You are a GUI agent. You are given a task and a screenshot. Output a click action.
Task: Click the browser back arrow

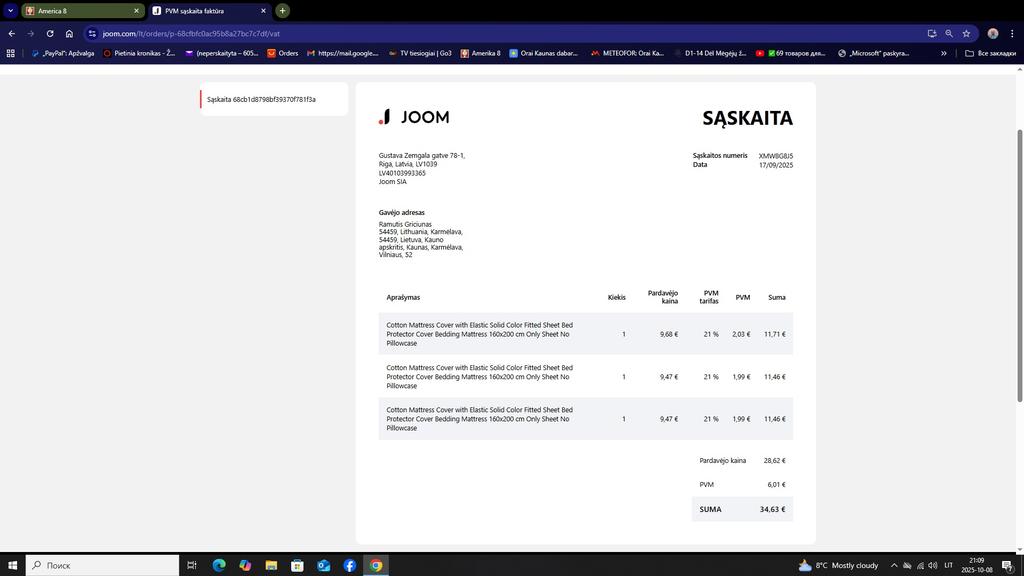(12, 33)
